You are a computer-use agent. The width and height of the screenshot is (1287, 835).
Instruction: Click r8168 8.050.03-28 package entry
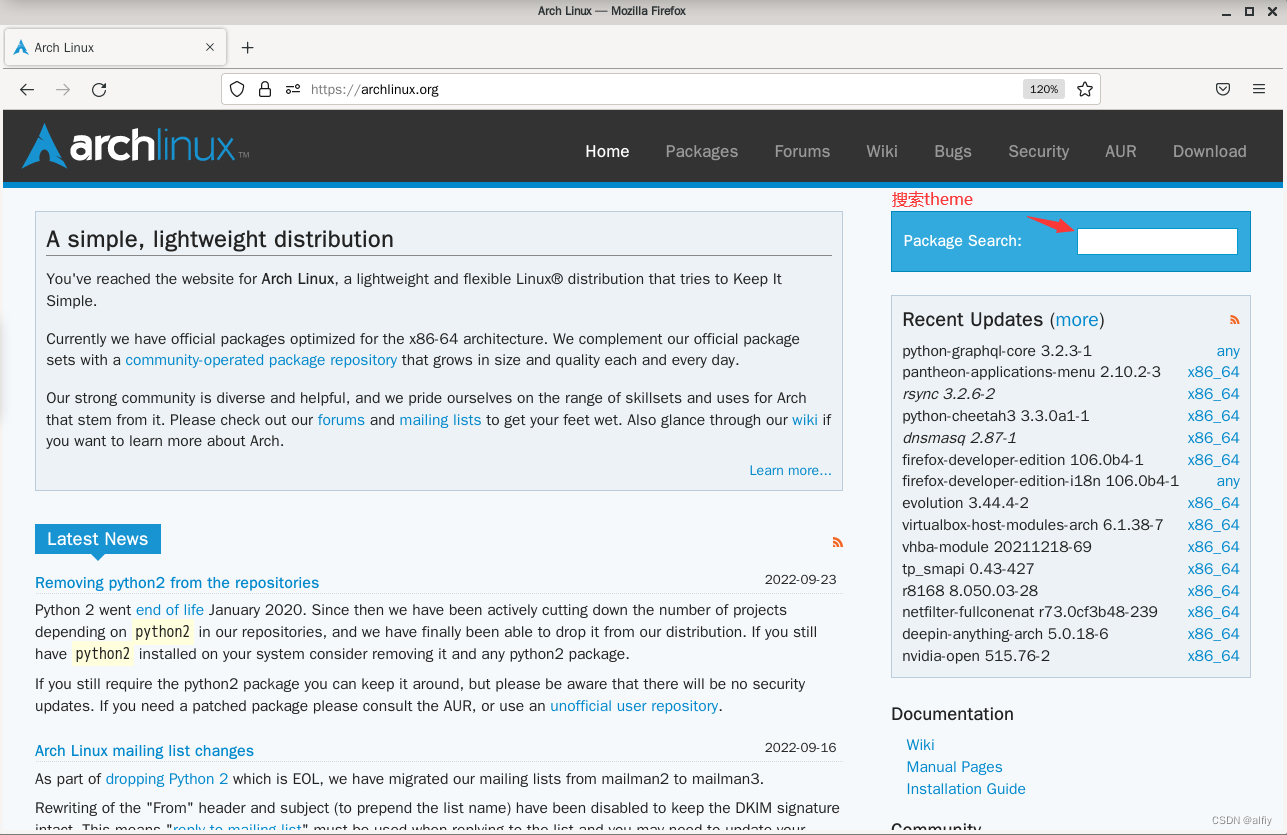tap(970, 591)
